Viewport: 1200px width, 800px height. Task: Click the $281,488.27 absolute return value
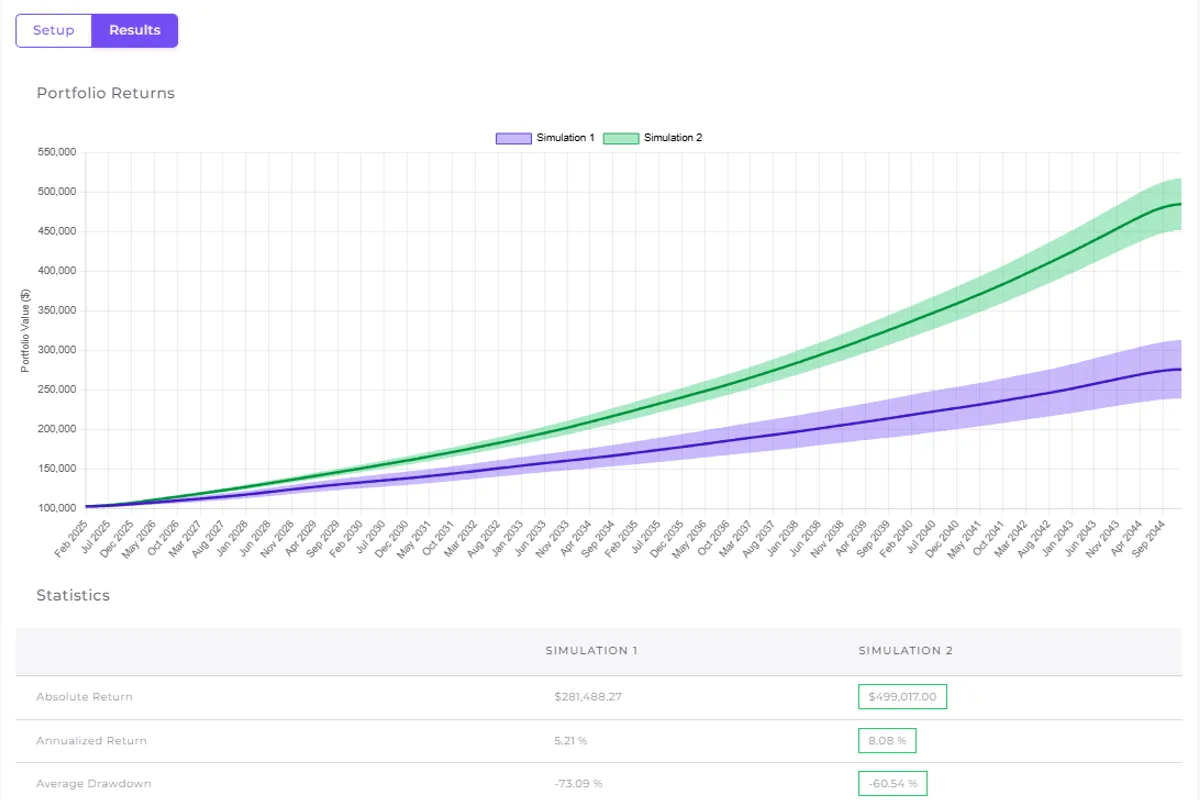tap(588, 697)
